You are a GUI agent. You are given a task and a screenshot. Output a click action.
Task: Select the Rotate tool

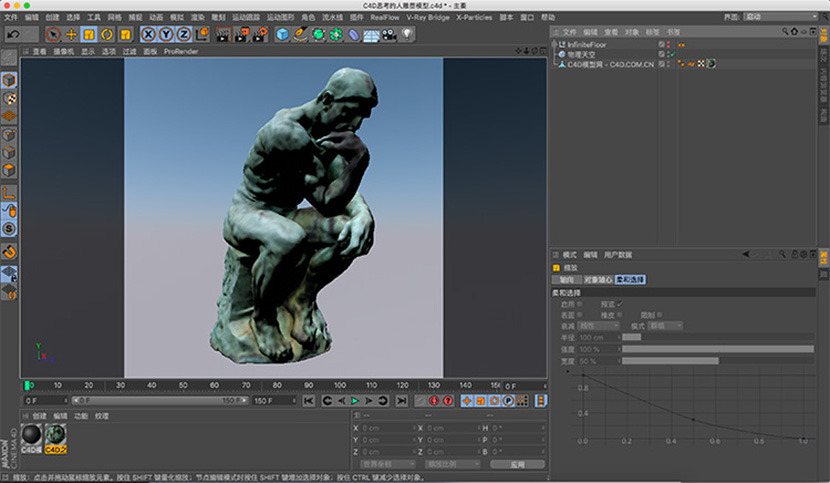pyautogui.click(x=107, y=35)
